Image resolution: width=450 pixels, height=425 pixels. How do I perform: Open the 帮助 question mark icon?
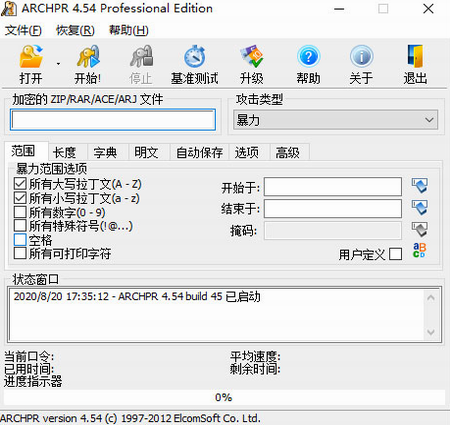click(308, 57)
